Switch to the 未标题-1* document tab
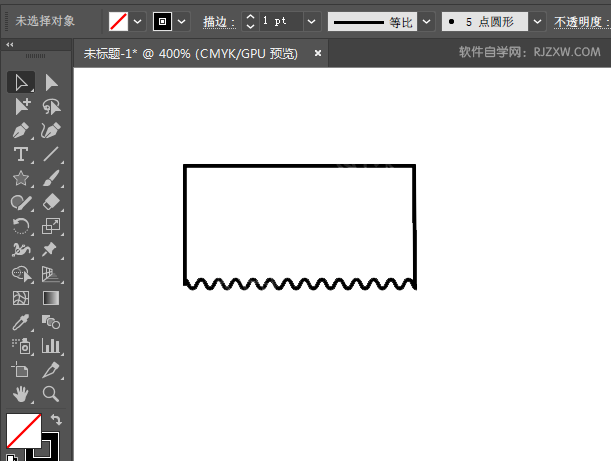Screen dimensions: 611x461 coord(191,53)
